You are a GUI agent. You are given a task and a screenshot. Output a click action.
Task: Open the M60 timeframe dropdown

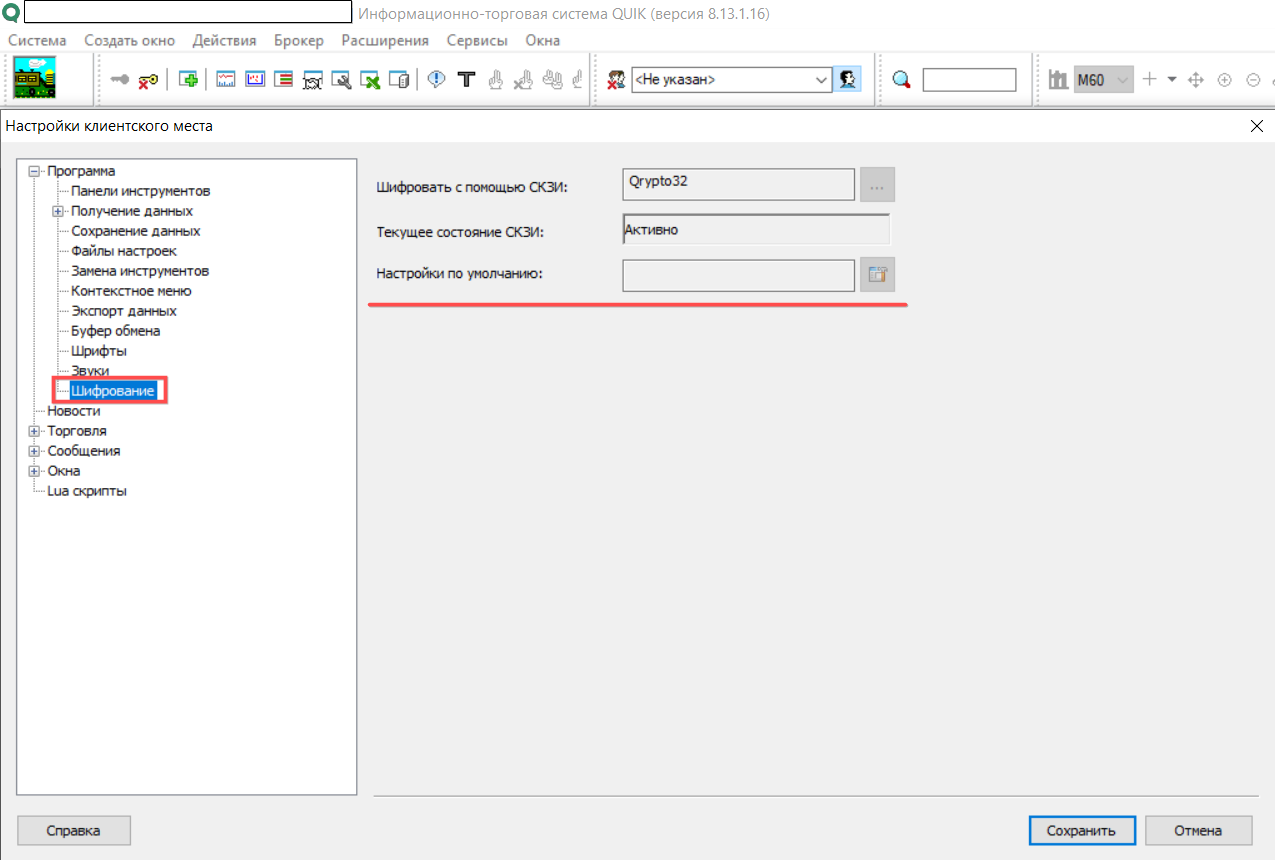pos(1104,80)
